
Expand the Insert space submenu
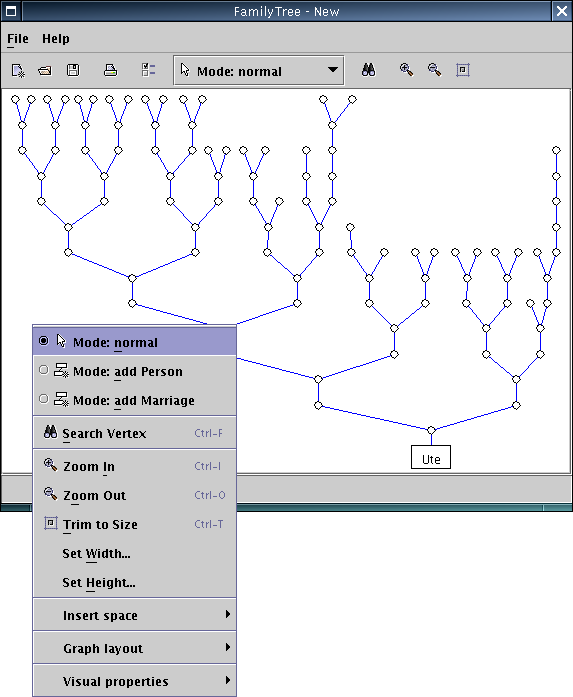tap(134, 615)
